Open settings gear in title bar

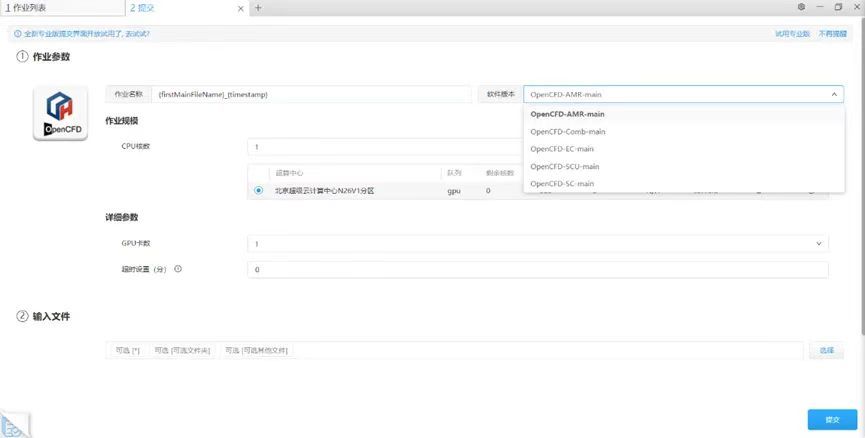[x=801, y=7]
